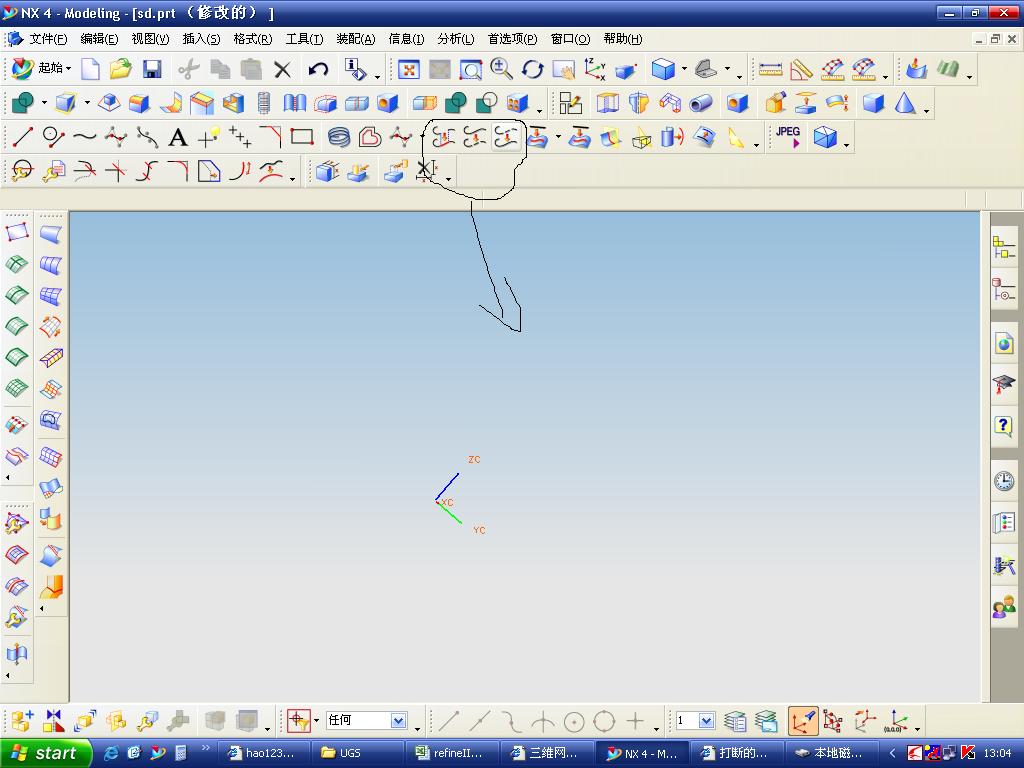Click the Measure Angle icon

tap(801, 69)
